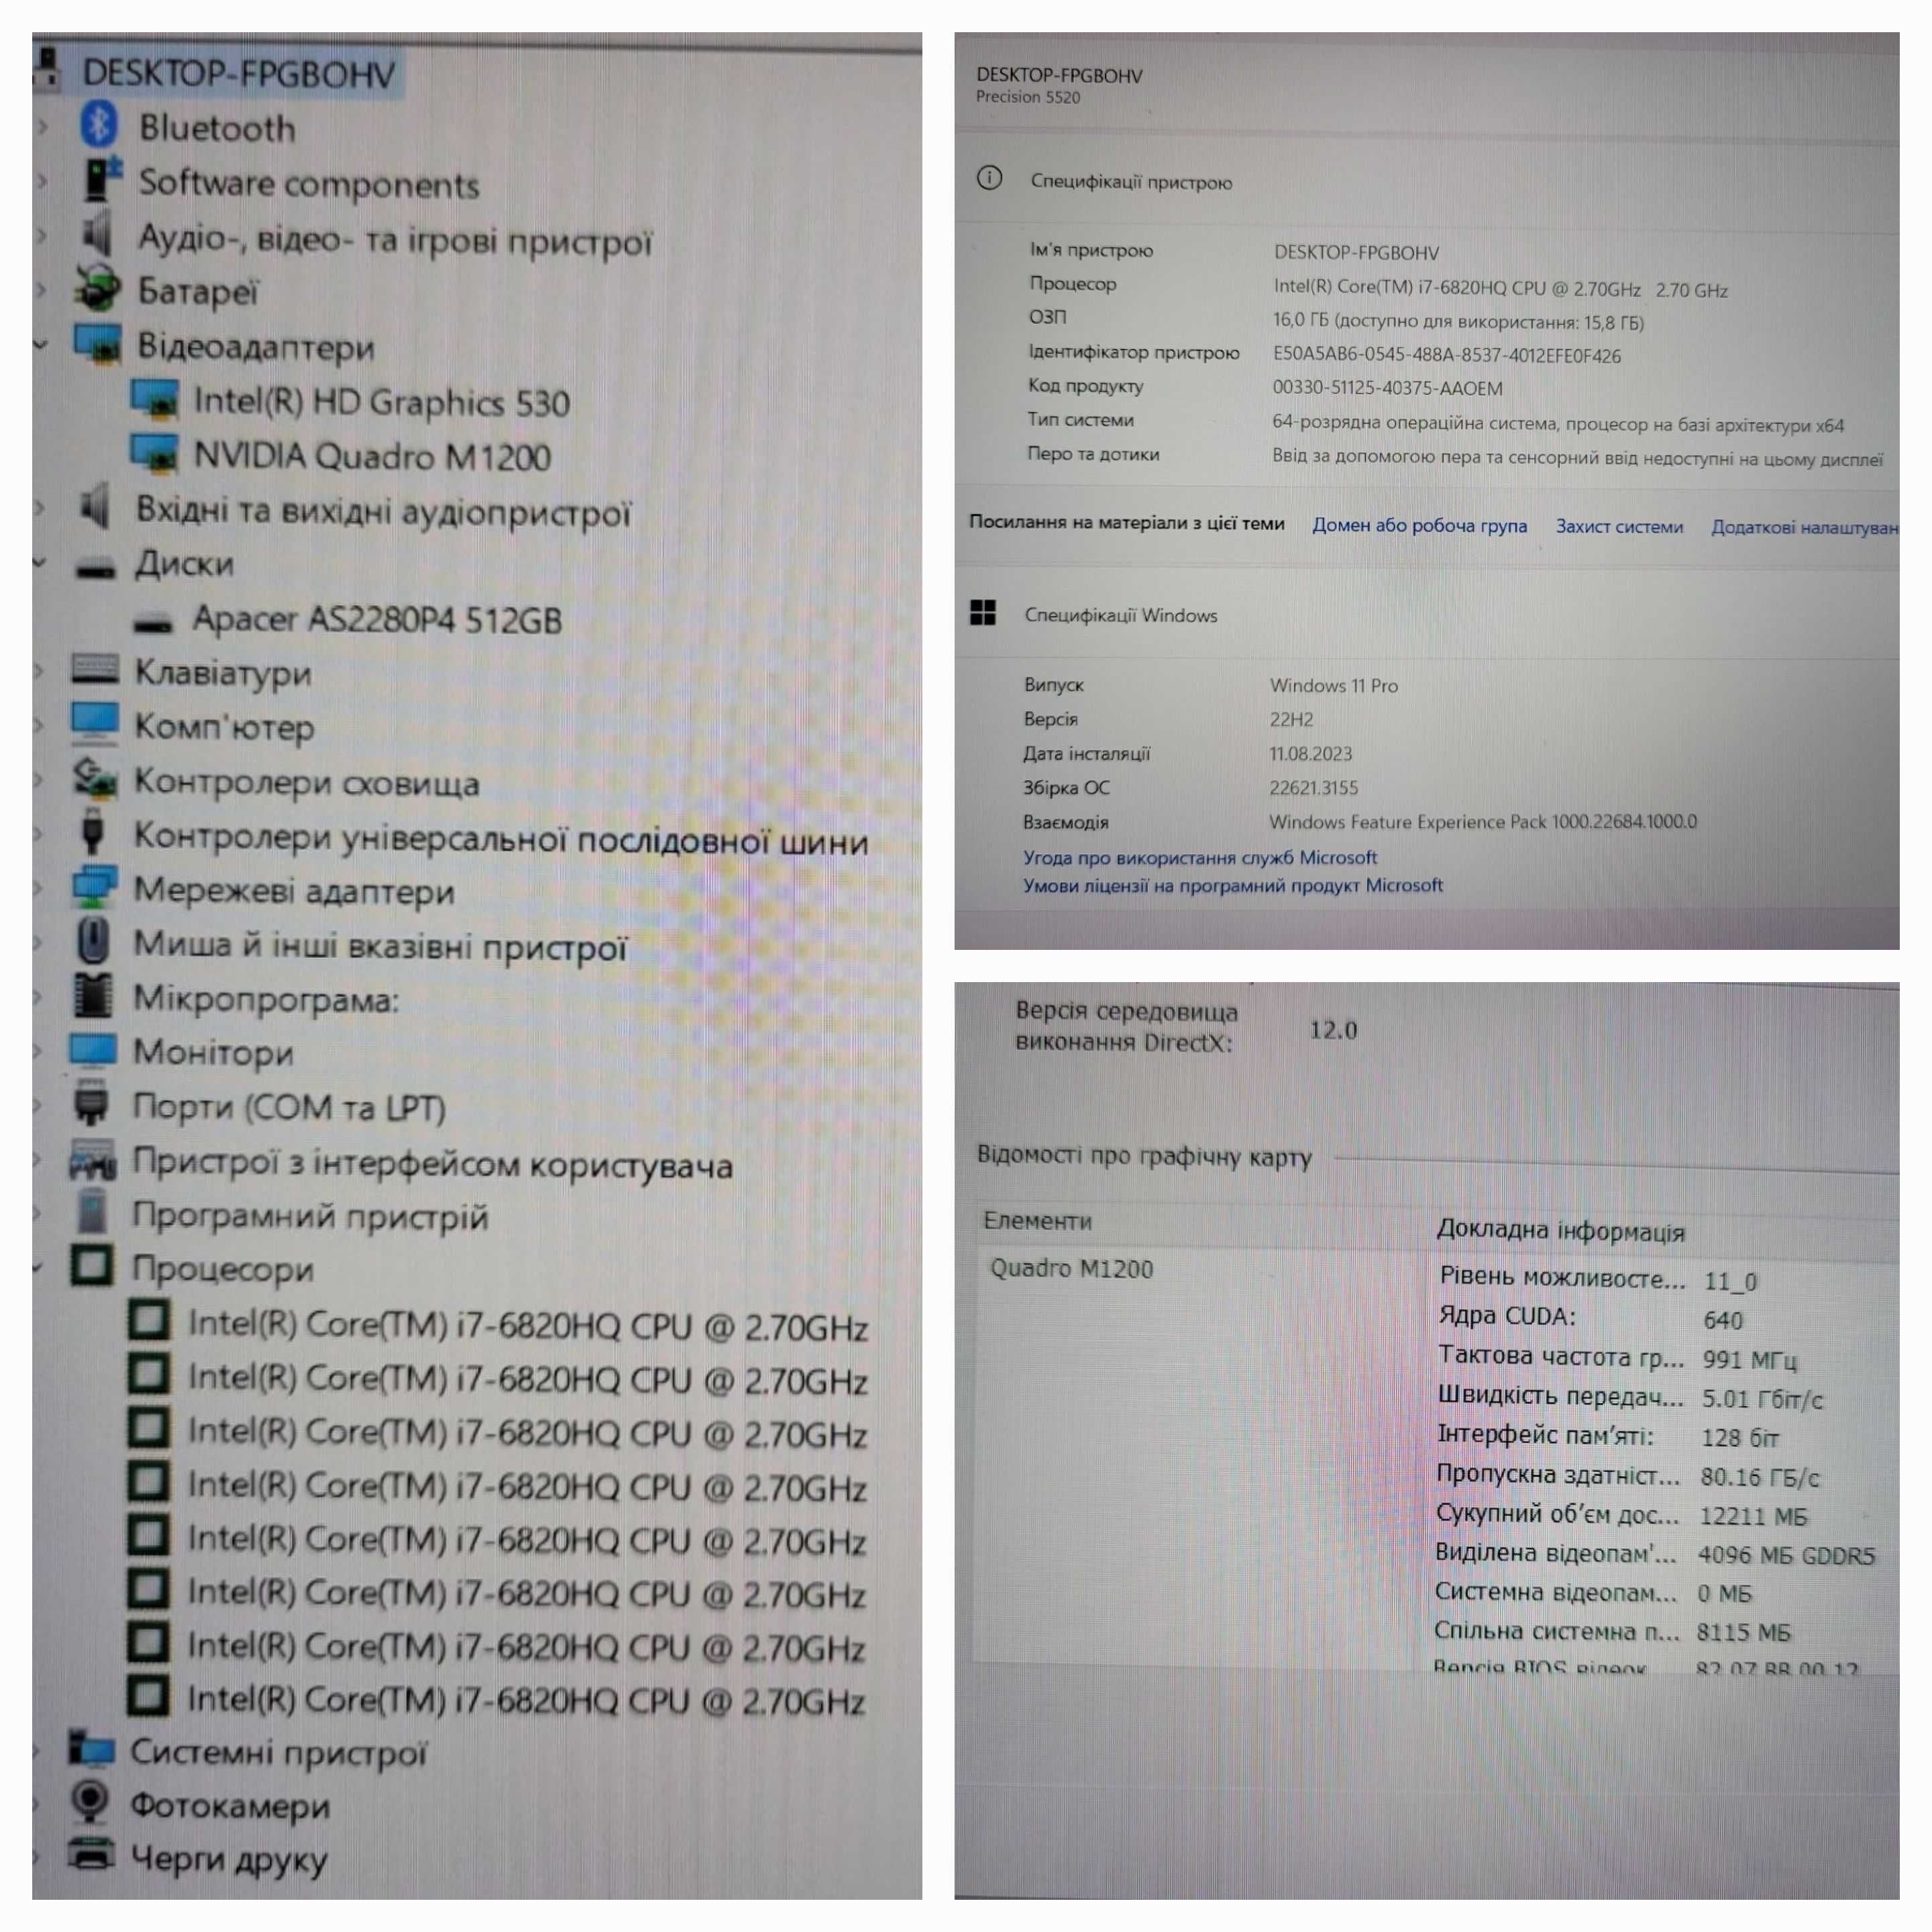Expand the Клавіатури node

click(40, 671)
